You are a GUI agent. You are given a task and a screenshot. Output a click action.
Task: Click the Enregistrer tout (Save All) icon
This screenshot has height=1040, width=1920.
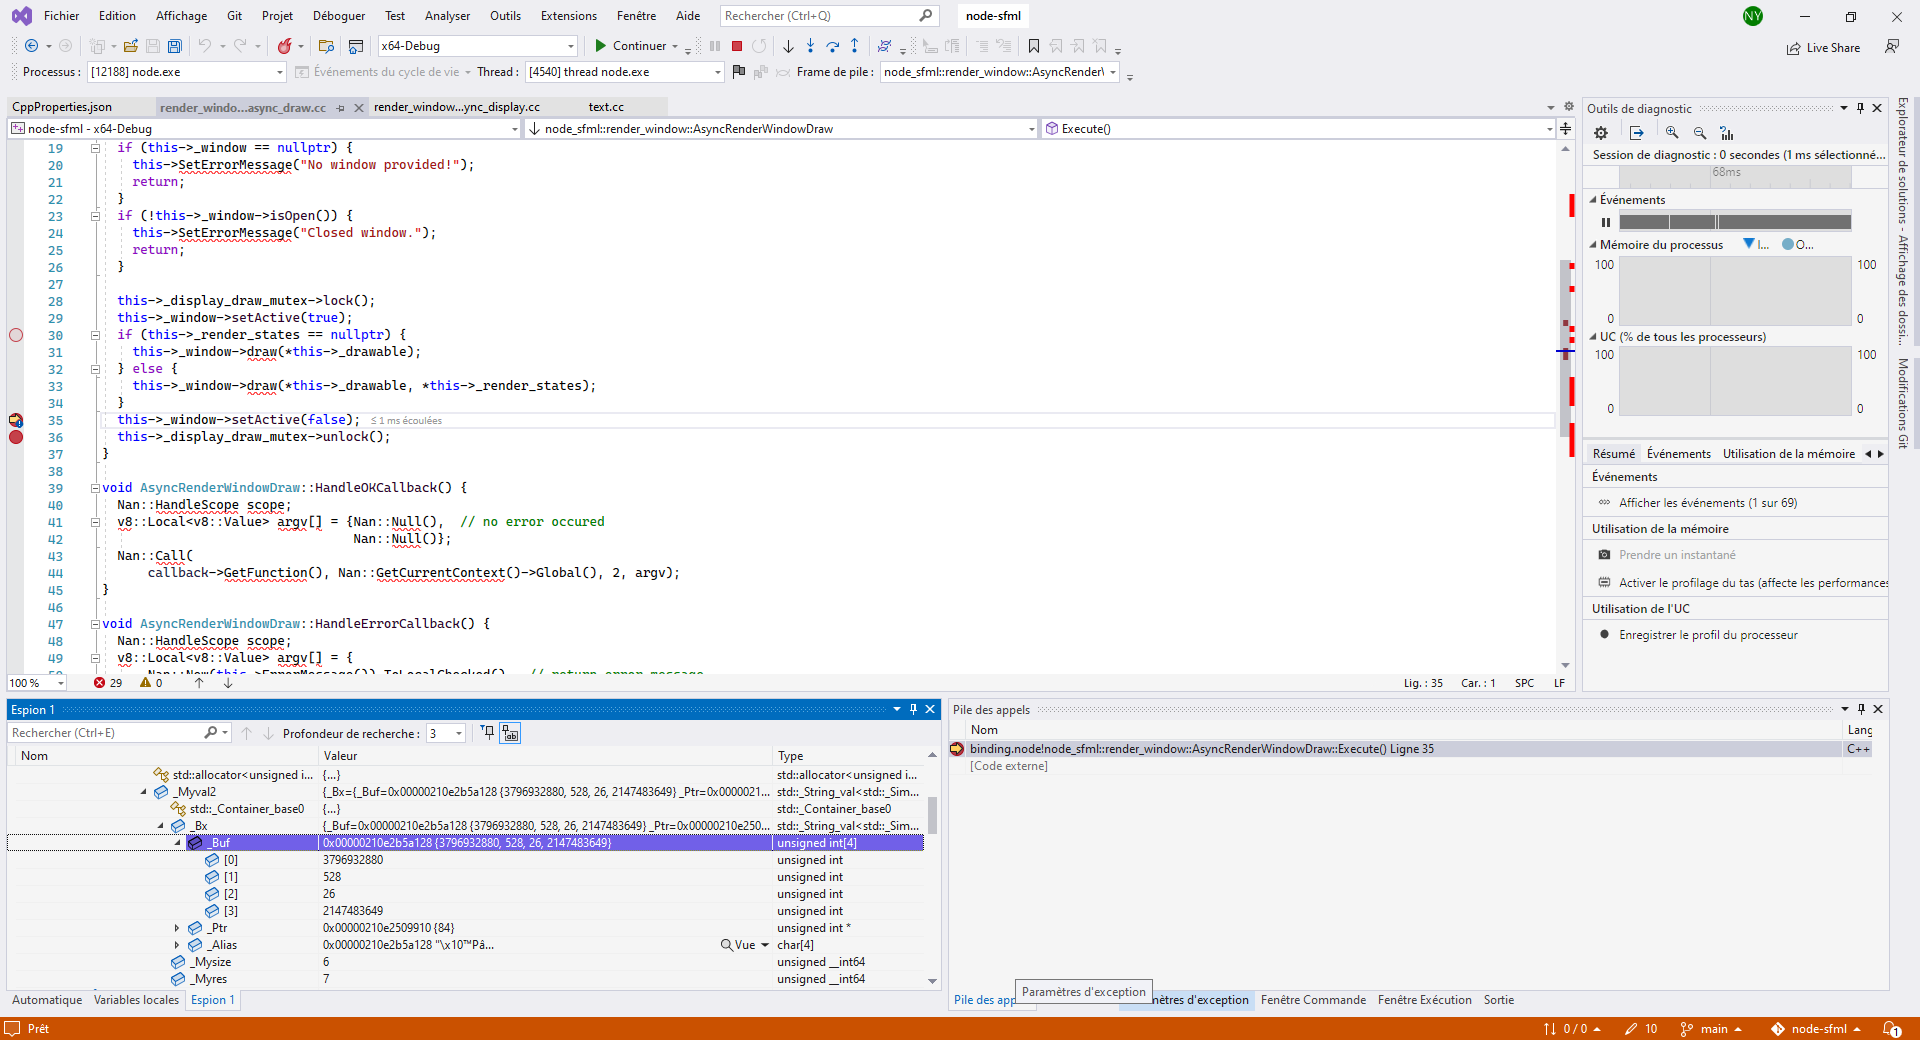click(174, 46)
